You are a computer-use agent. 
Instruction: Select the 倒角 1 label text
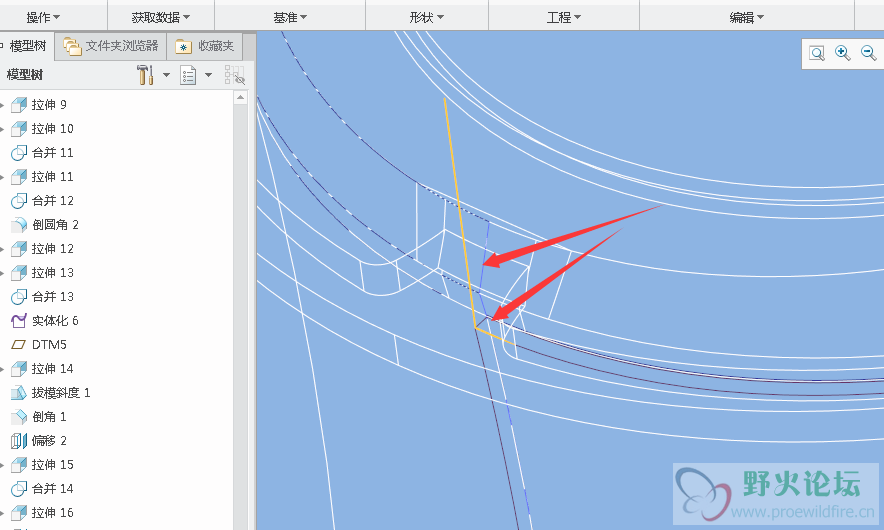[49, 417]
